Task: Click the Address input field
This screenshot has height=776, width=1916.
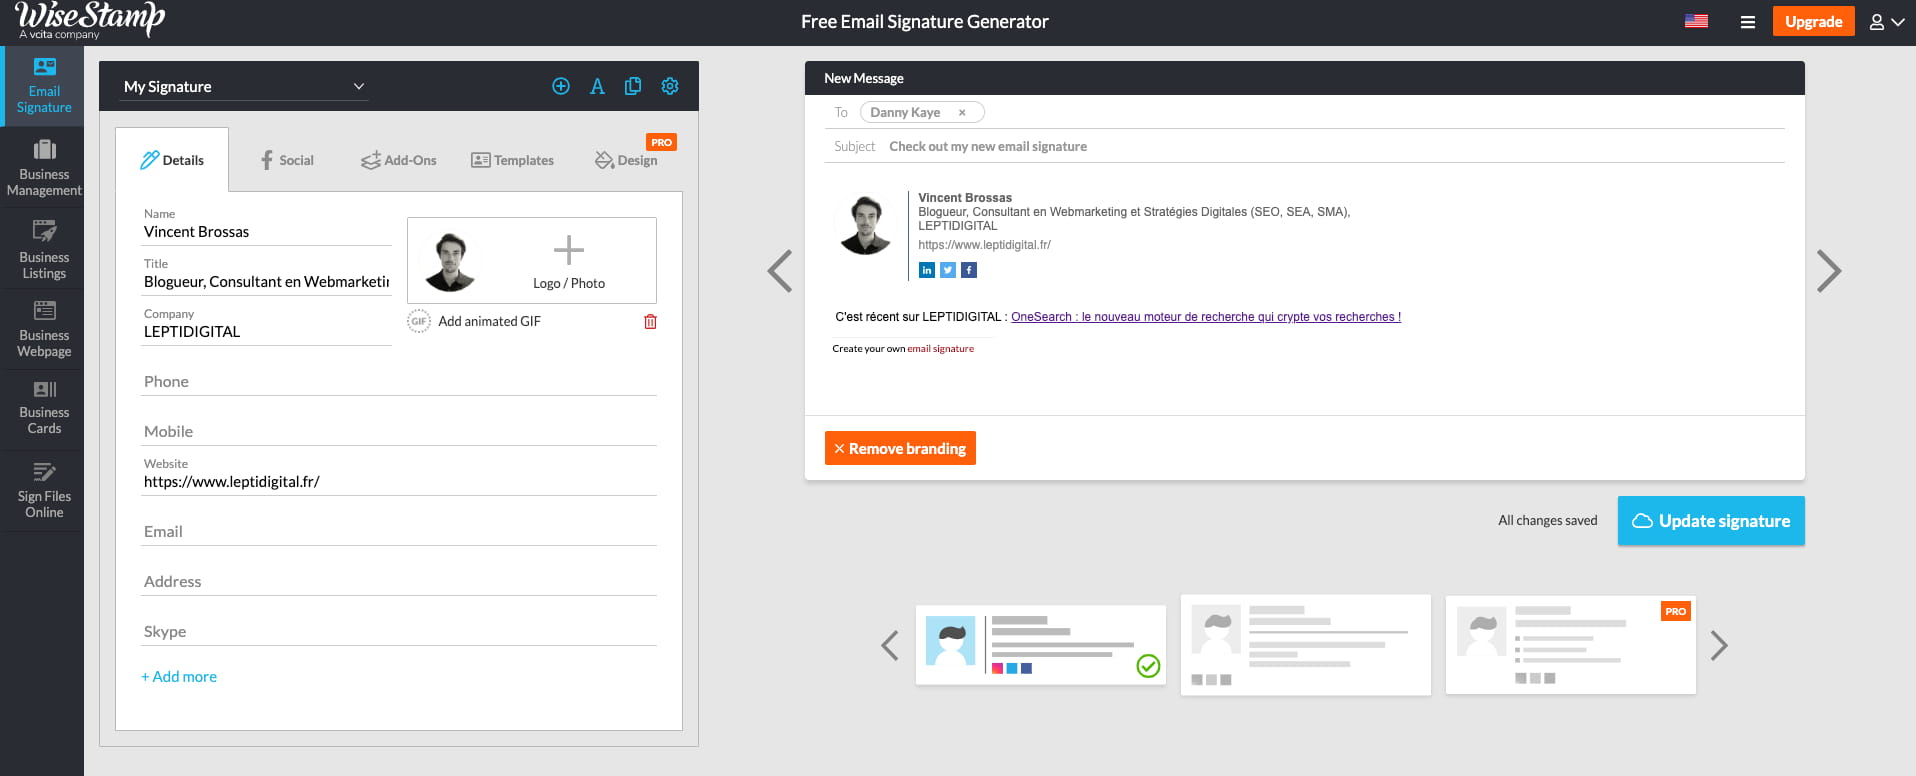Action: pyautogui.click(x=399, y=582)
